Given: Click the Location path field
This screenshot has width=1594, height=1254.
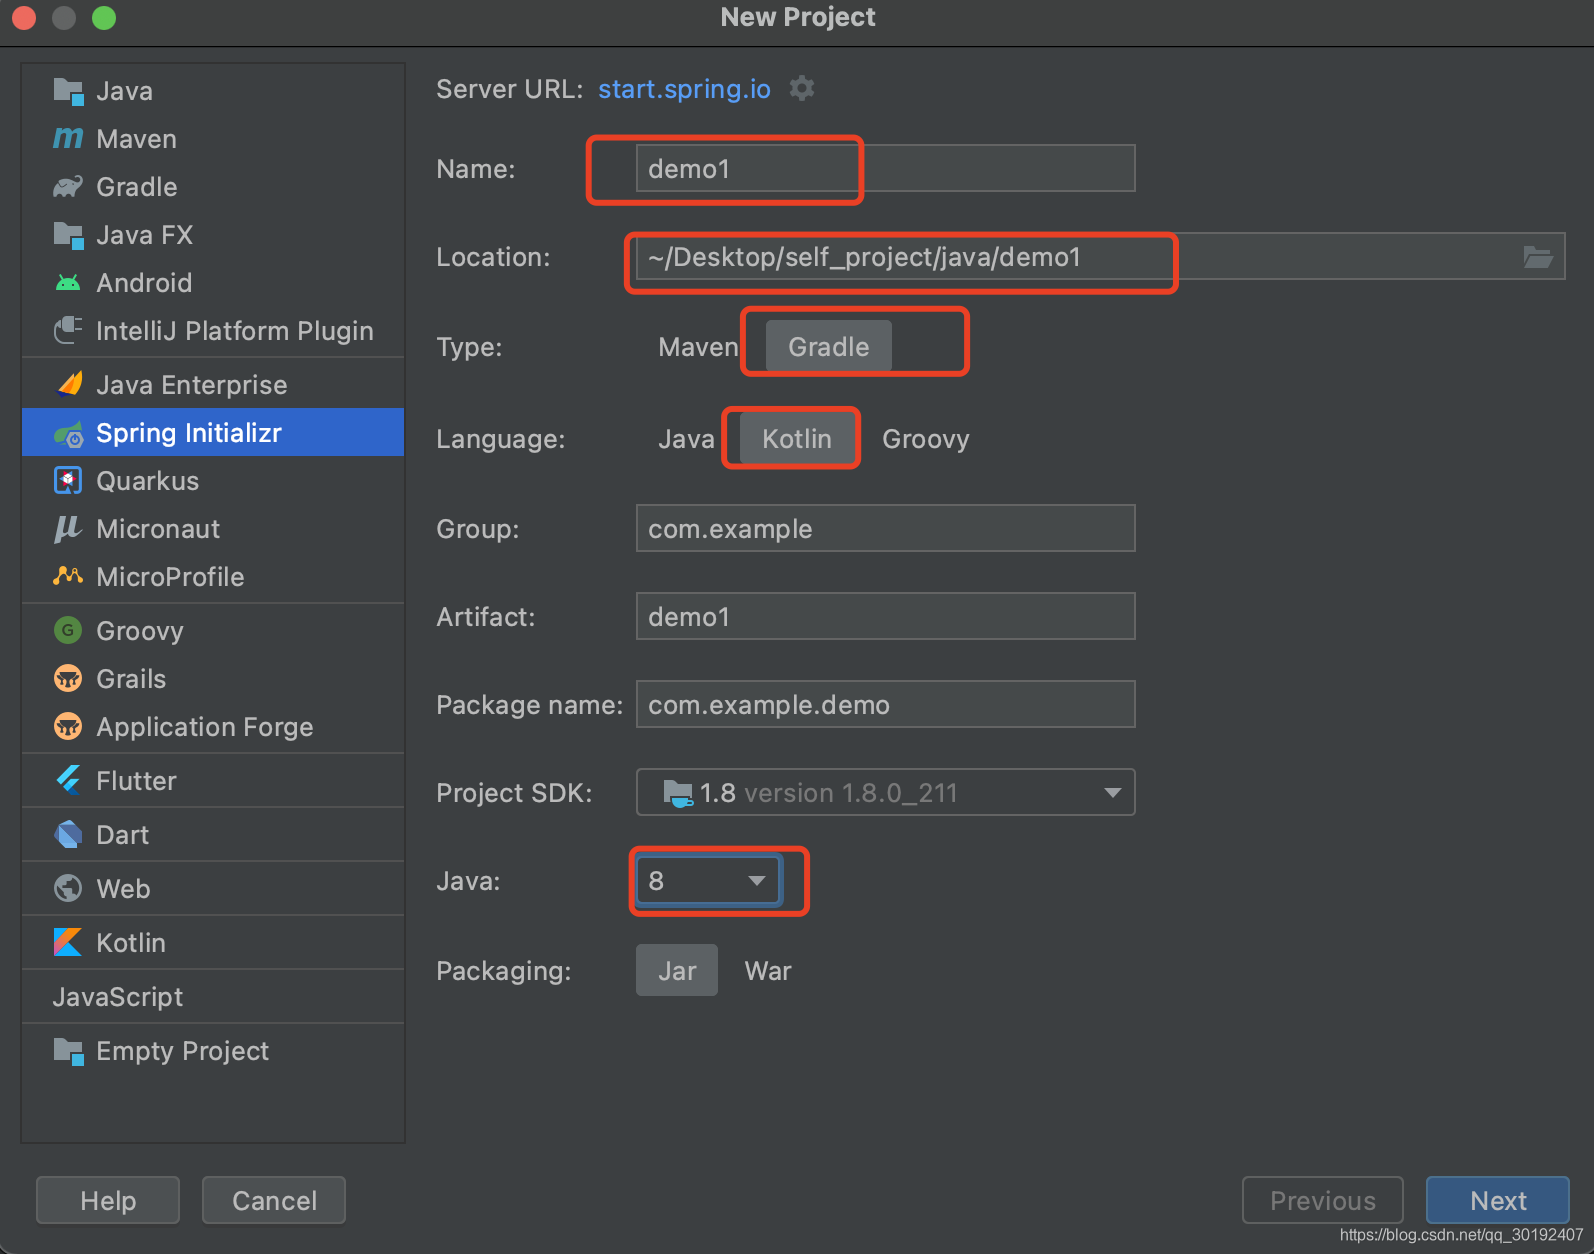Looking at the screenshot, I should (1100, 257).
